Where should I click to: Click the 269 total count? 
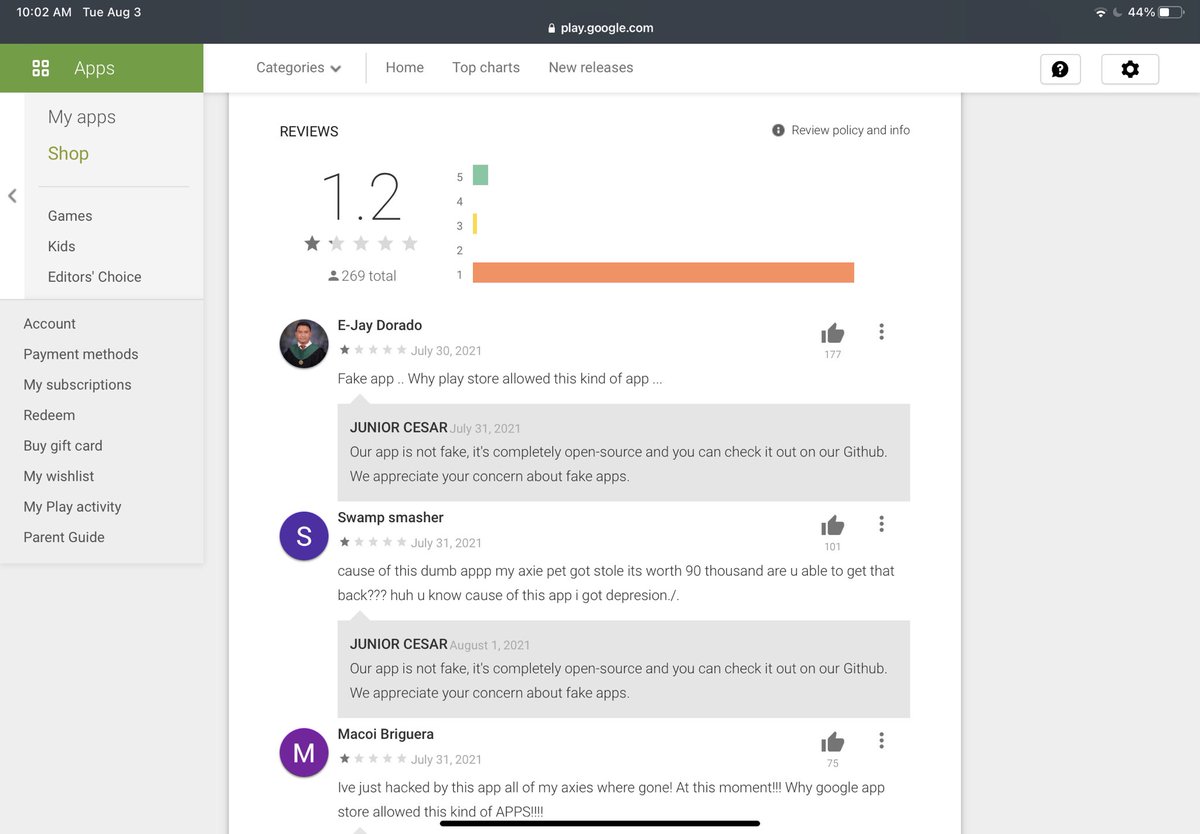click(369, 276)
